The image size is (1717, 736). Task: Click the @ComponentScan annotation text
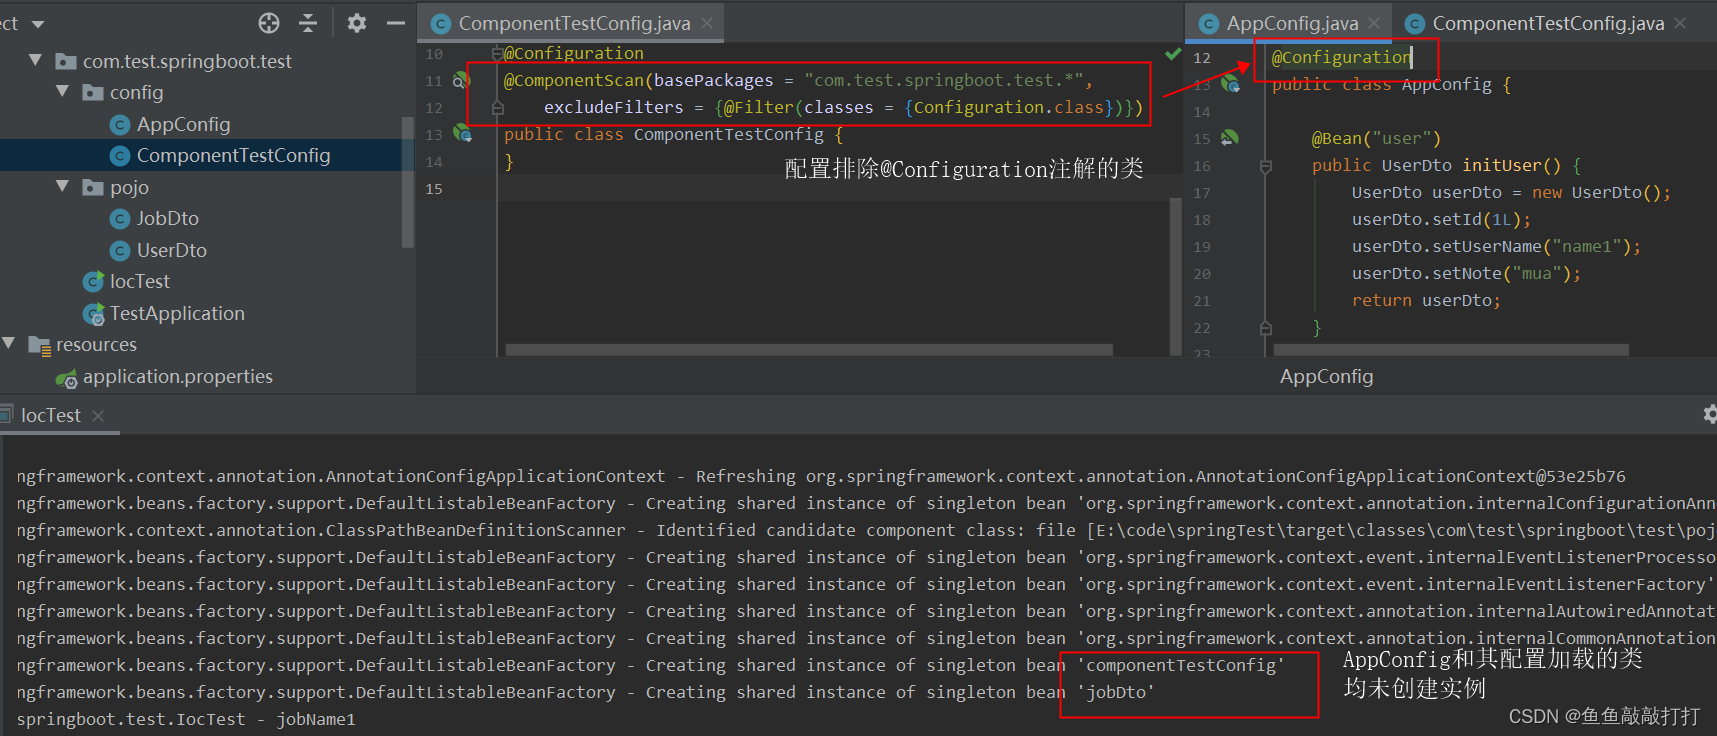574,80
